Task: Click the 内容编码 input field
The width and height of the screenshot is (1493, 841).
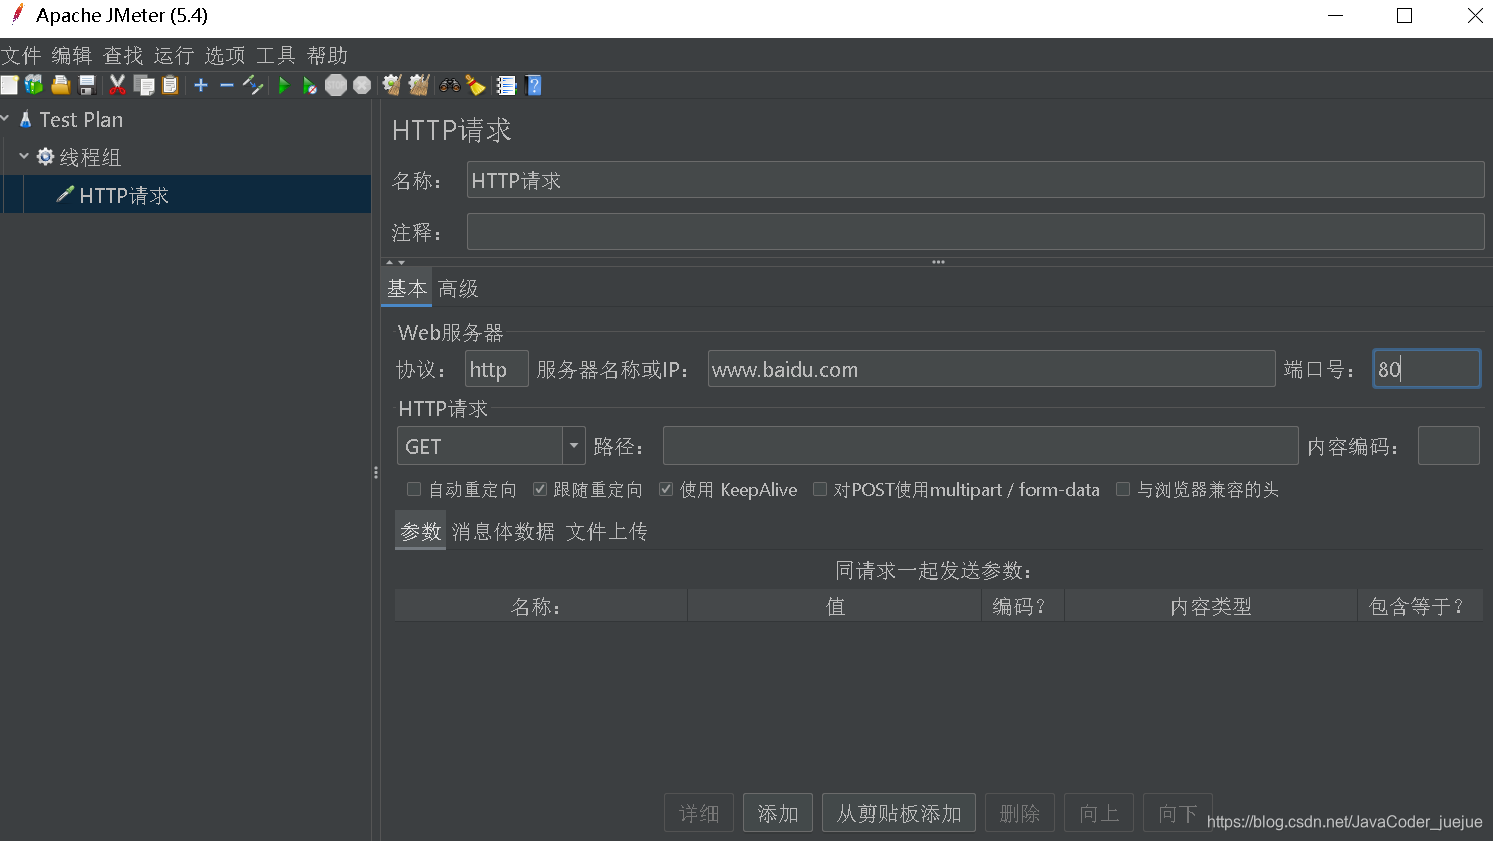Action: tap(1449, 446)
